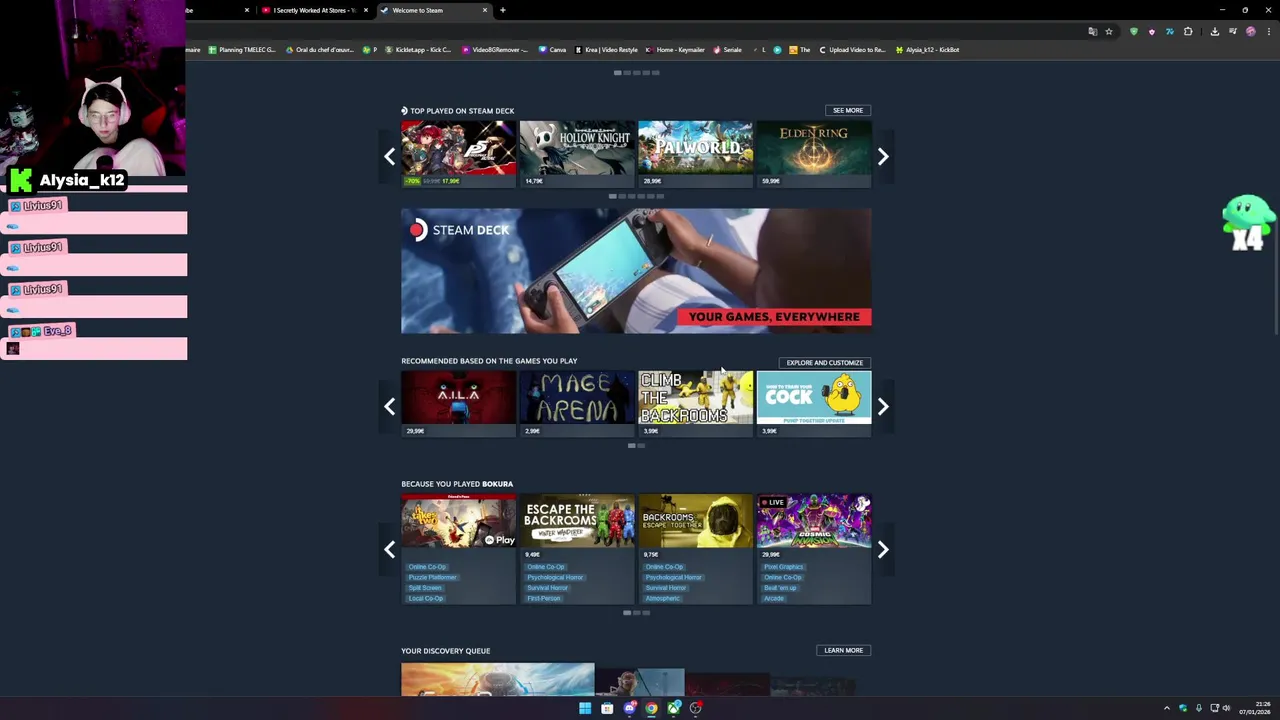1280x720 pixels.
Task: Open the Chrome profile avatar
Action: (x=1250, y=31)
